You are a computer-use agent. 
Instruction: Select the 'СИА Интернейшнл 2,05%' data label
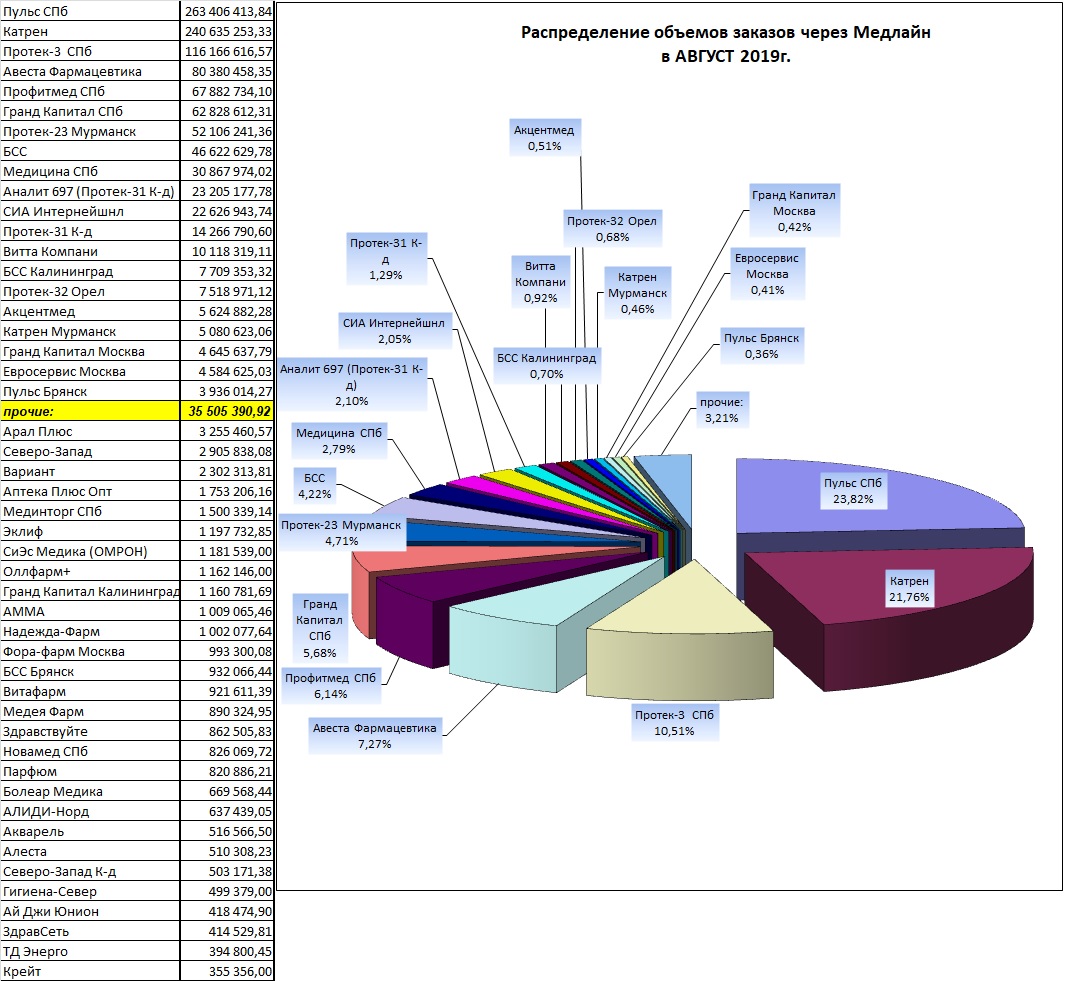(x=395, y=330)
